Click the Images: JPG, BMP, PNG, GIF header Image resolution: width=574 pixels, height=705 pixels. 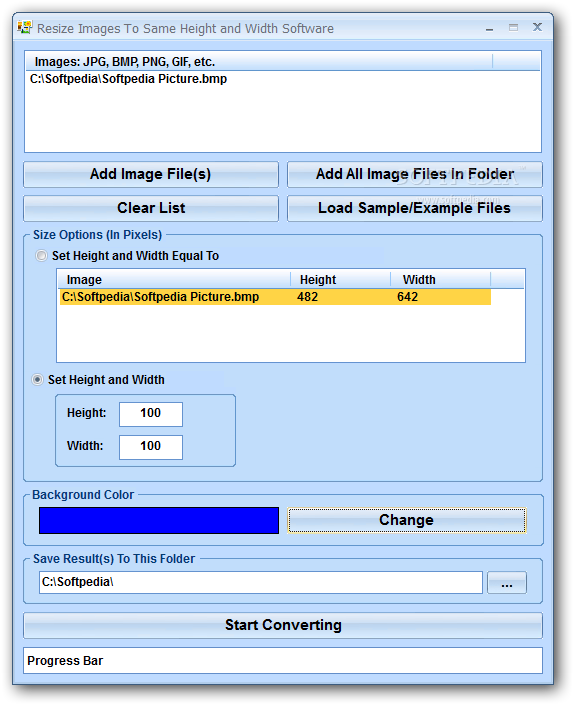tap(259, 62)
